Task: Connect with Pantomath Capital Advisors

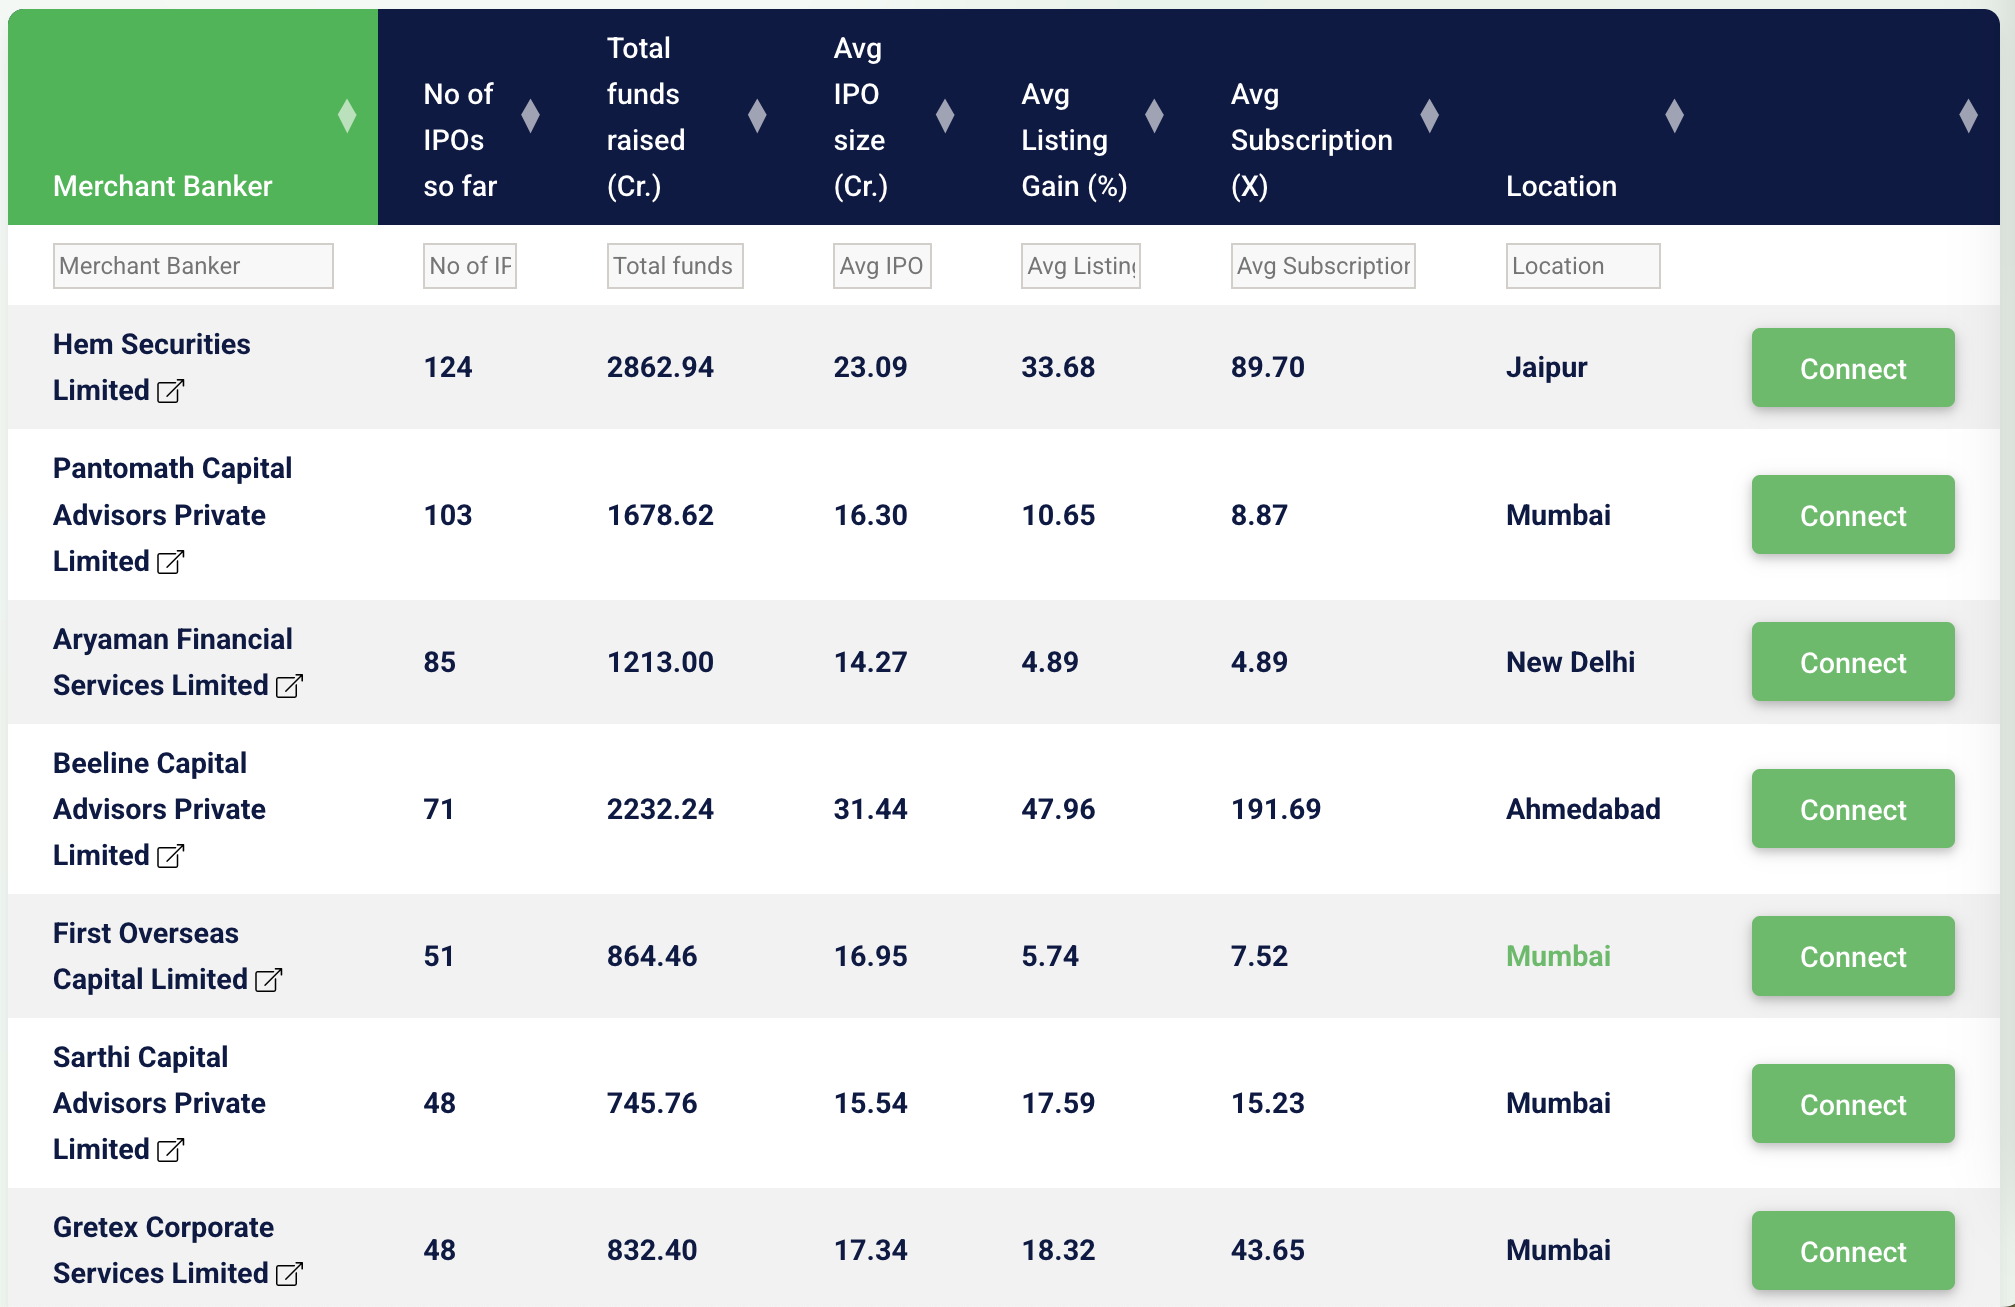Action: pyautogui.click(x=1853, y=515)
